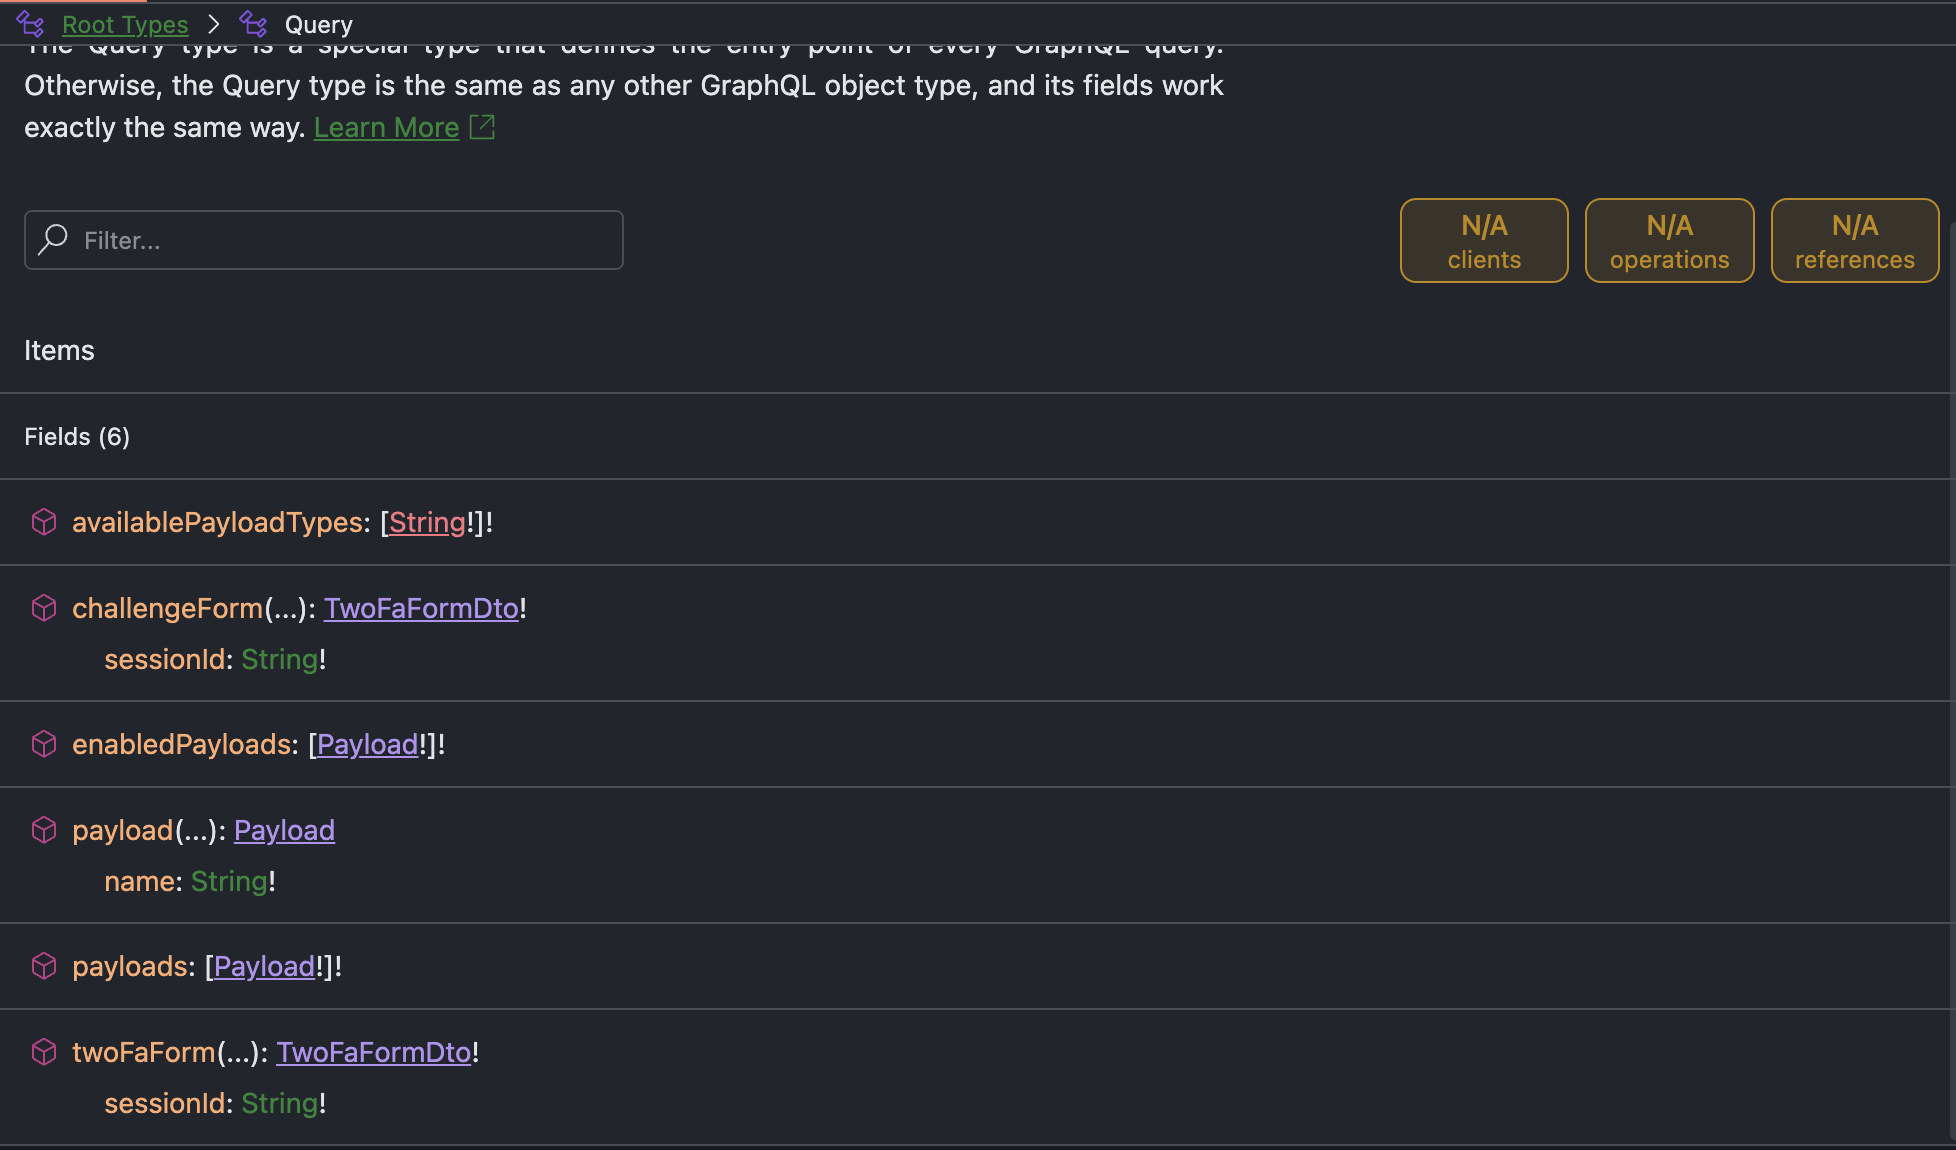Click the cube icon beside availablePayloadTypes field
This screenshot has height=1150, width=1956.
pyautogui.click(x=44, y=522)
